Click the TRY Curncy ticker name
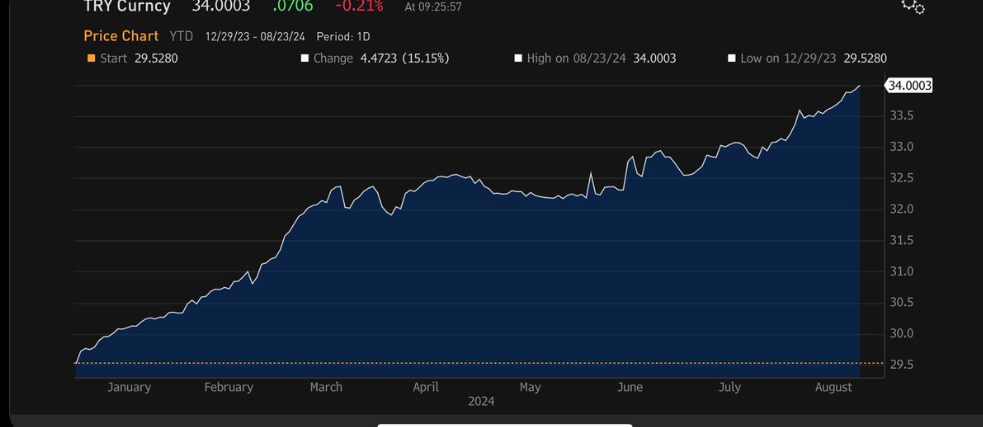983x427 pixels. pos(127,7)
